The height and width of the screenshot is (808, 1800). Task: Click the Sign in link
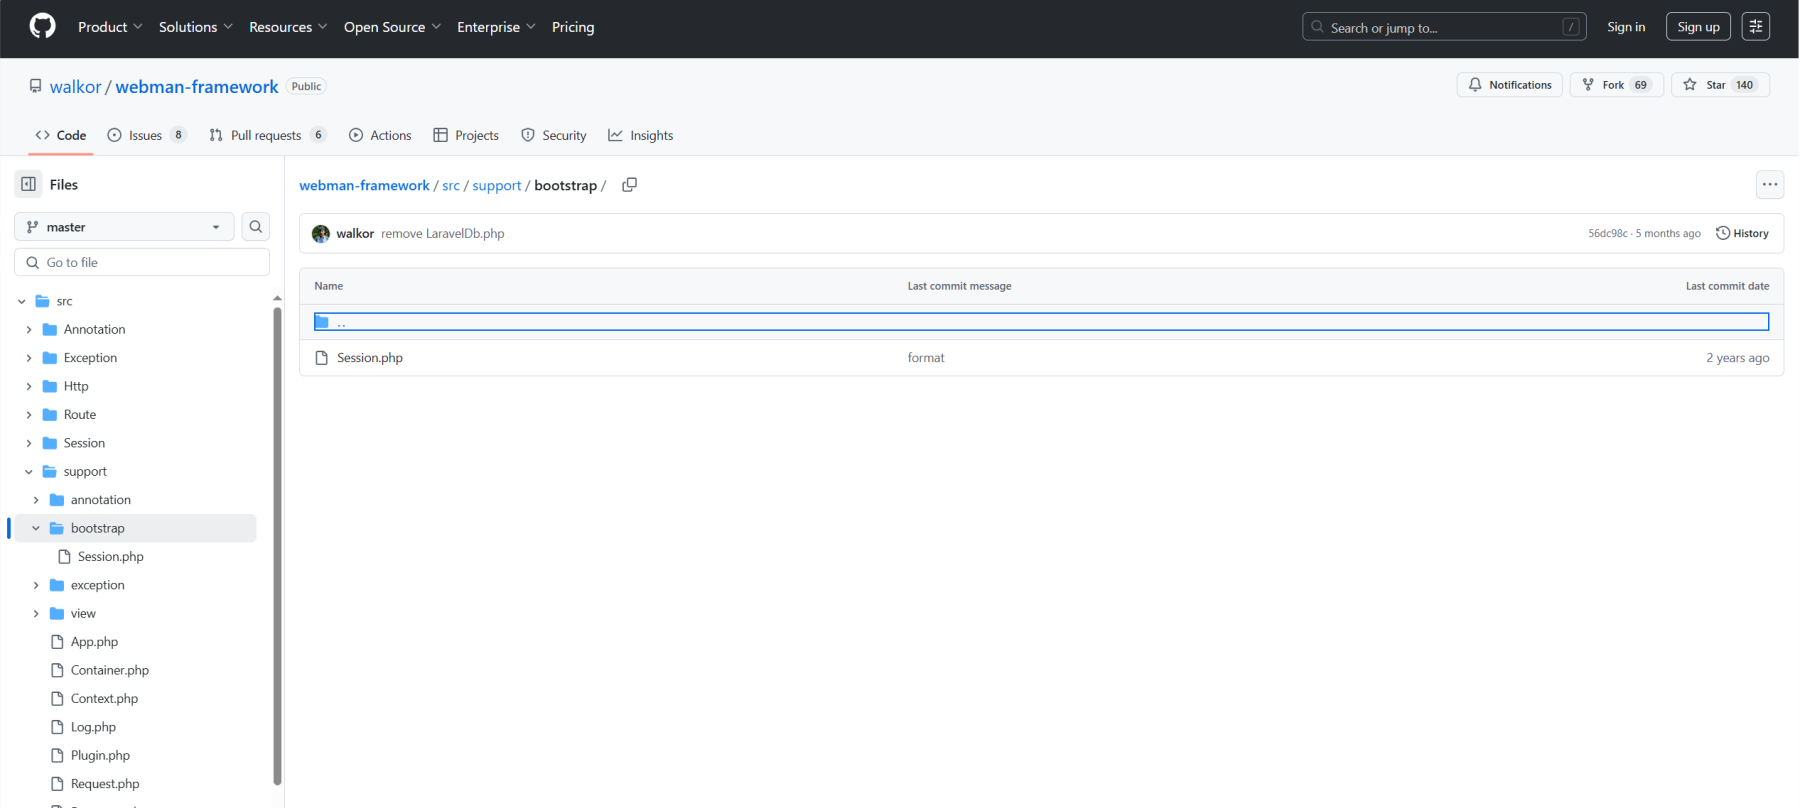coord(1626,27)
